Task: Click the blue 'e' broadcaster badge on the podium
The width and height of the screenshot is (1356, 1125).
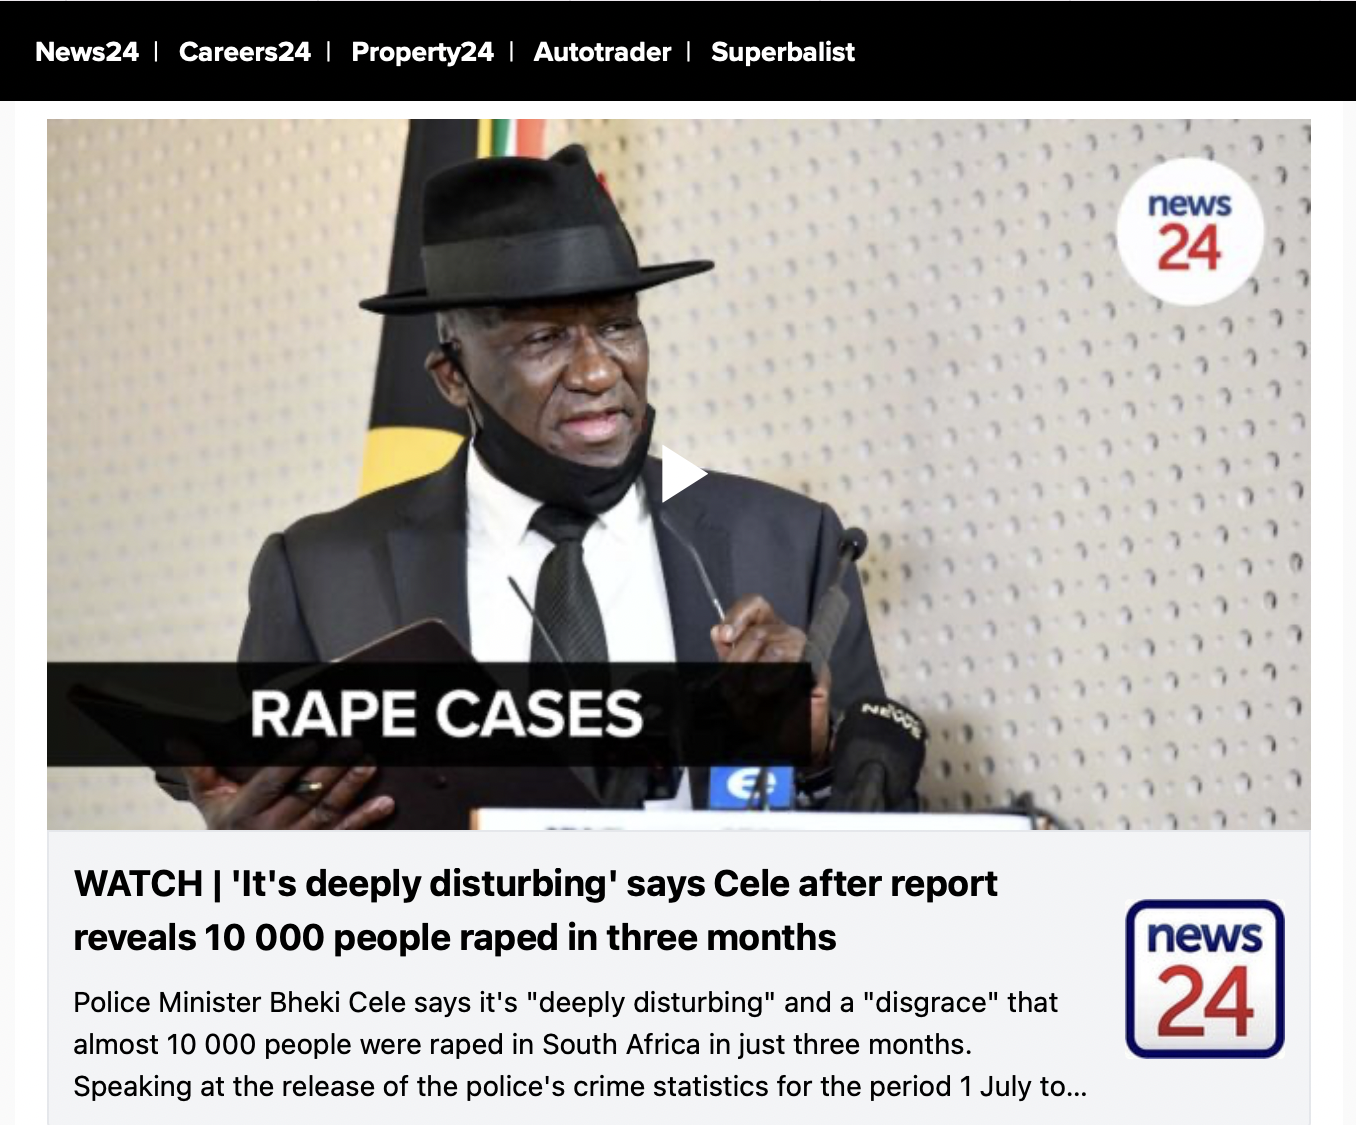Action: [751, 787]
